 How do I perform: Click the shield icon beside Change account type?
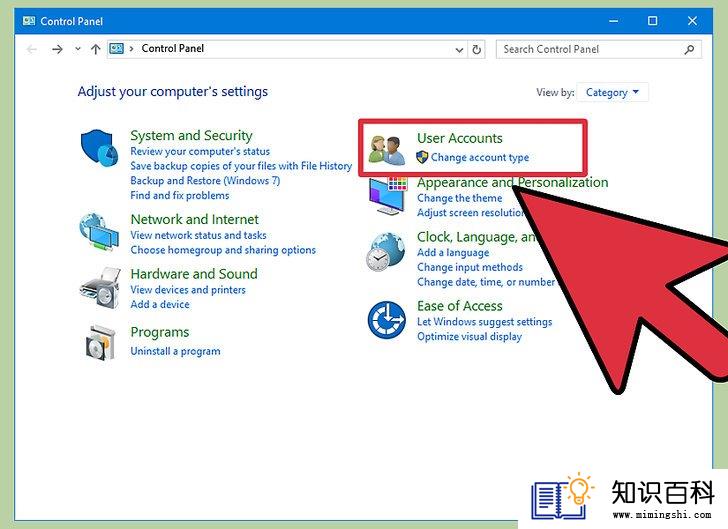(422, 157)
